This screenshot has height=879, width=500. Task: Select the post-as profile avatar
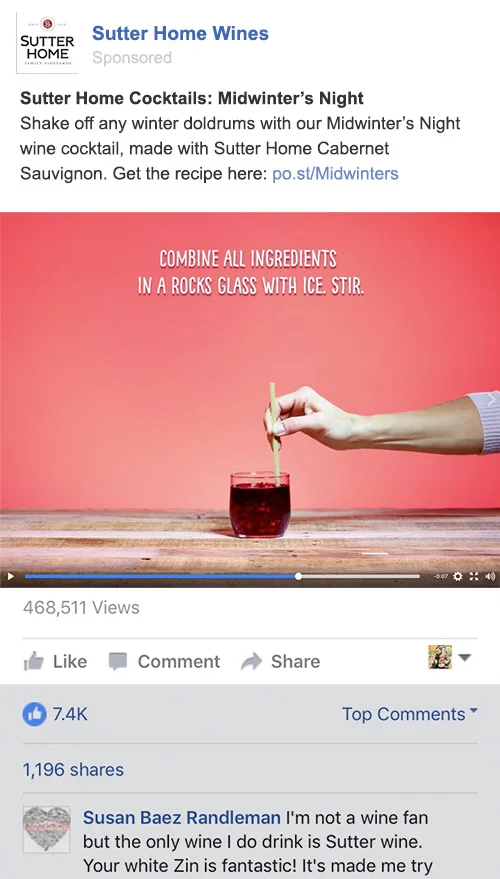[440, 657]
